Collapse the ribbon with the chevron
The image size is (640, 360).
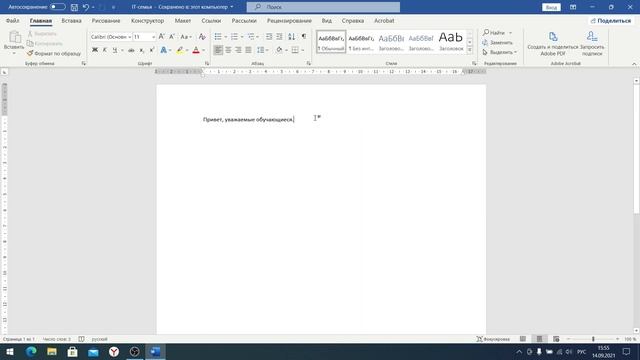click(634, 64)
